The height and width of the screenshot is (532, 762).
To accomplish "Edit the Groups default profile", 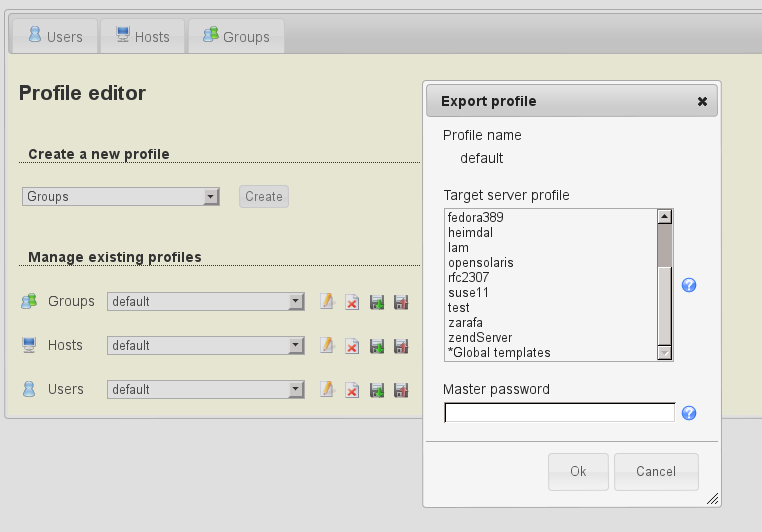I will (327, 301).
